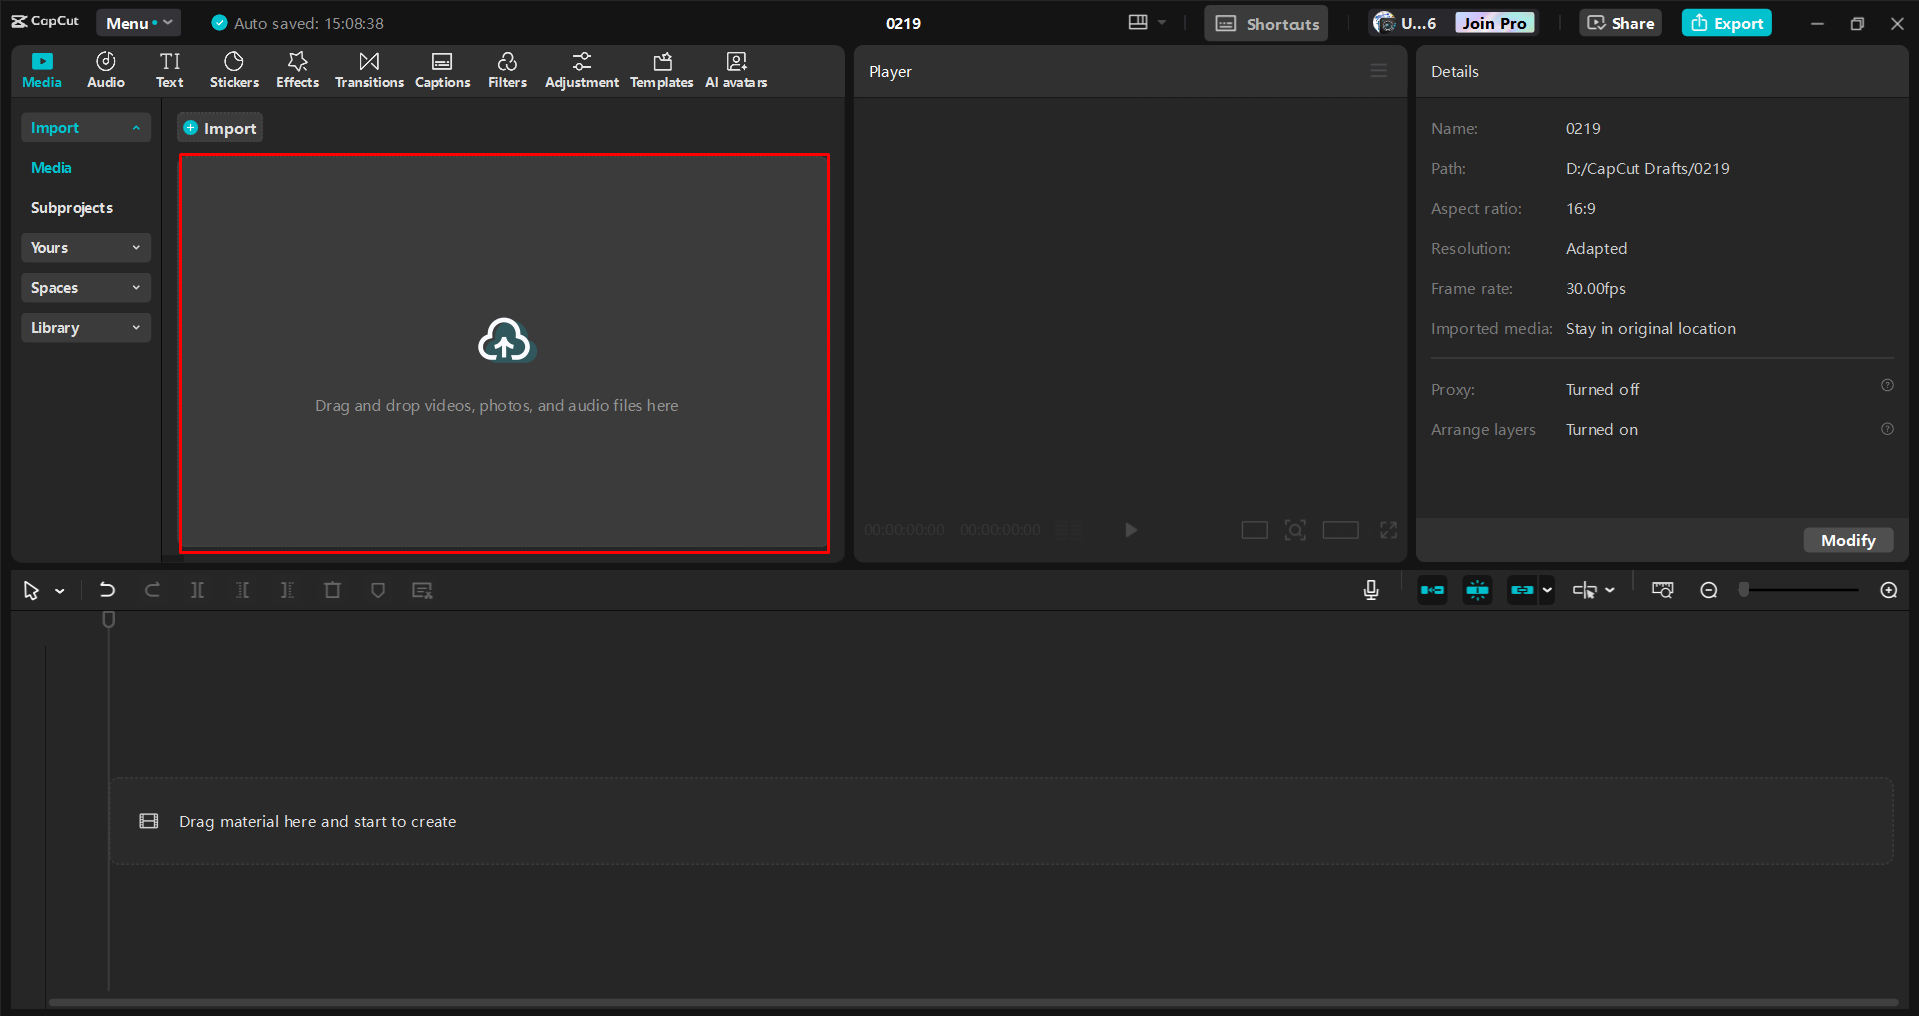Viewport: 1919px width, 1016px height.
Task: Click the 'Stay in original location' value
Action: (x=1650, y=328)
